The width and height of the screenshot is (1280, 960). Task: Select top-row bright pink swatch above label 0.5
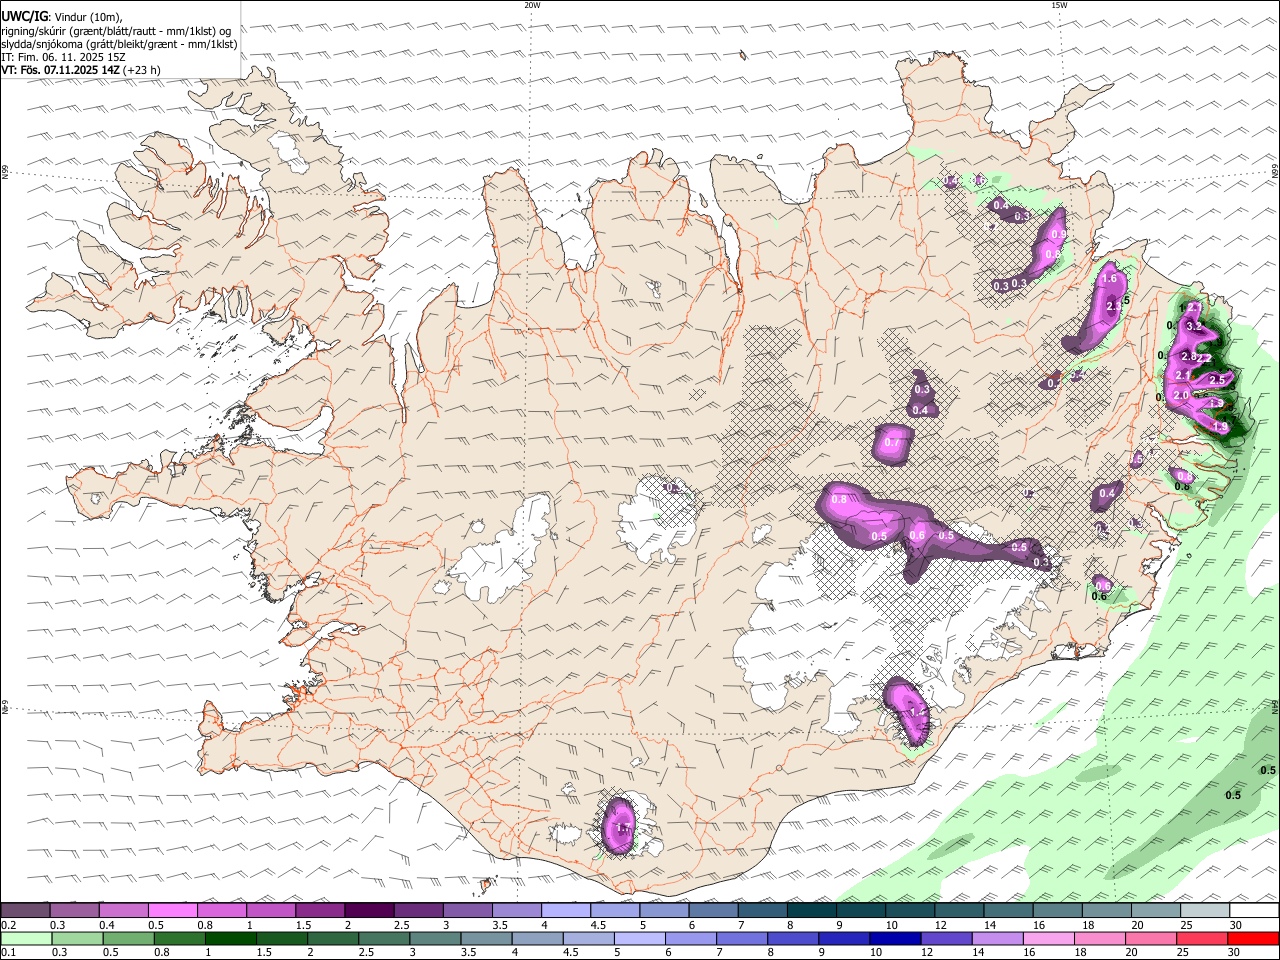pyautogui.click(x=172, y=910)
